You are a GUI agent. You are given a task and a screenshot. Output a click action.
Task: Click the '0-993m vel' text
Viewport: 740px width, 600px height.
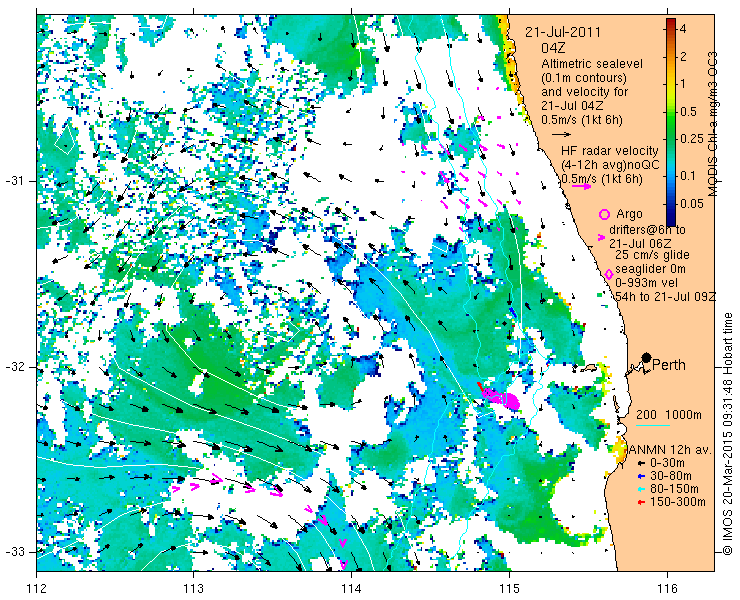coord(647,283)
